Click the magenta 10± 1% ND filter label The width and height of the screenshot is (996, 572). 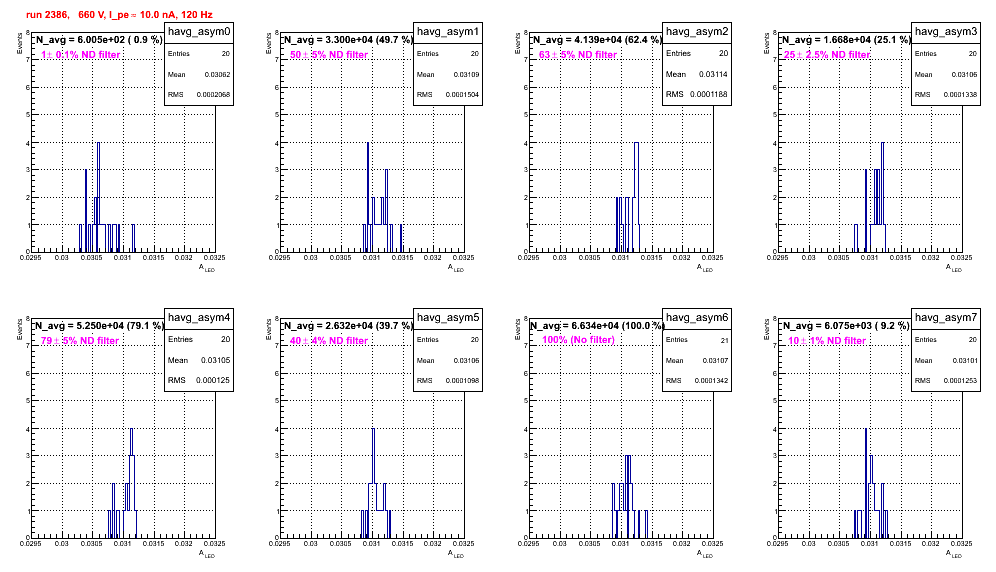(x=827, y=341)
